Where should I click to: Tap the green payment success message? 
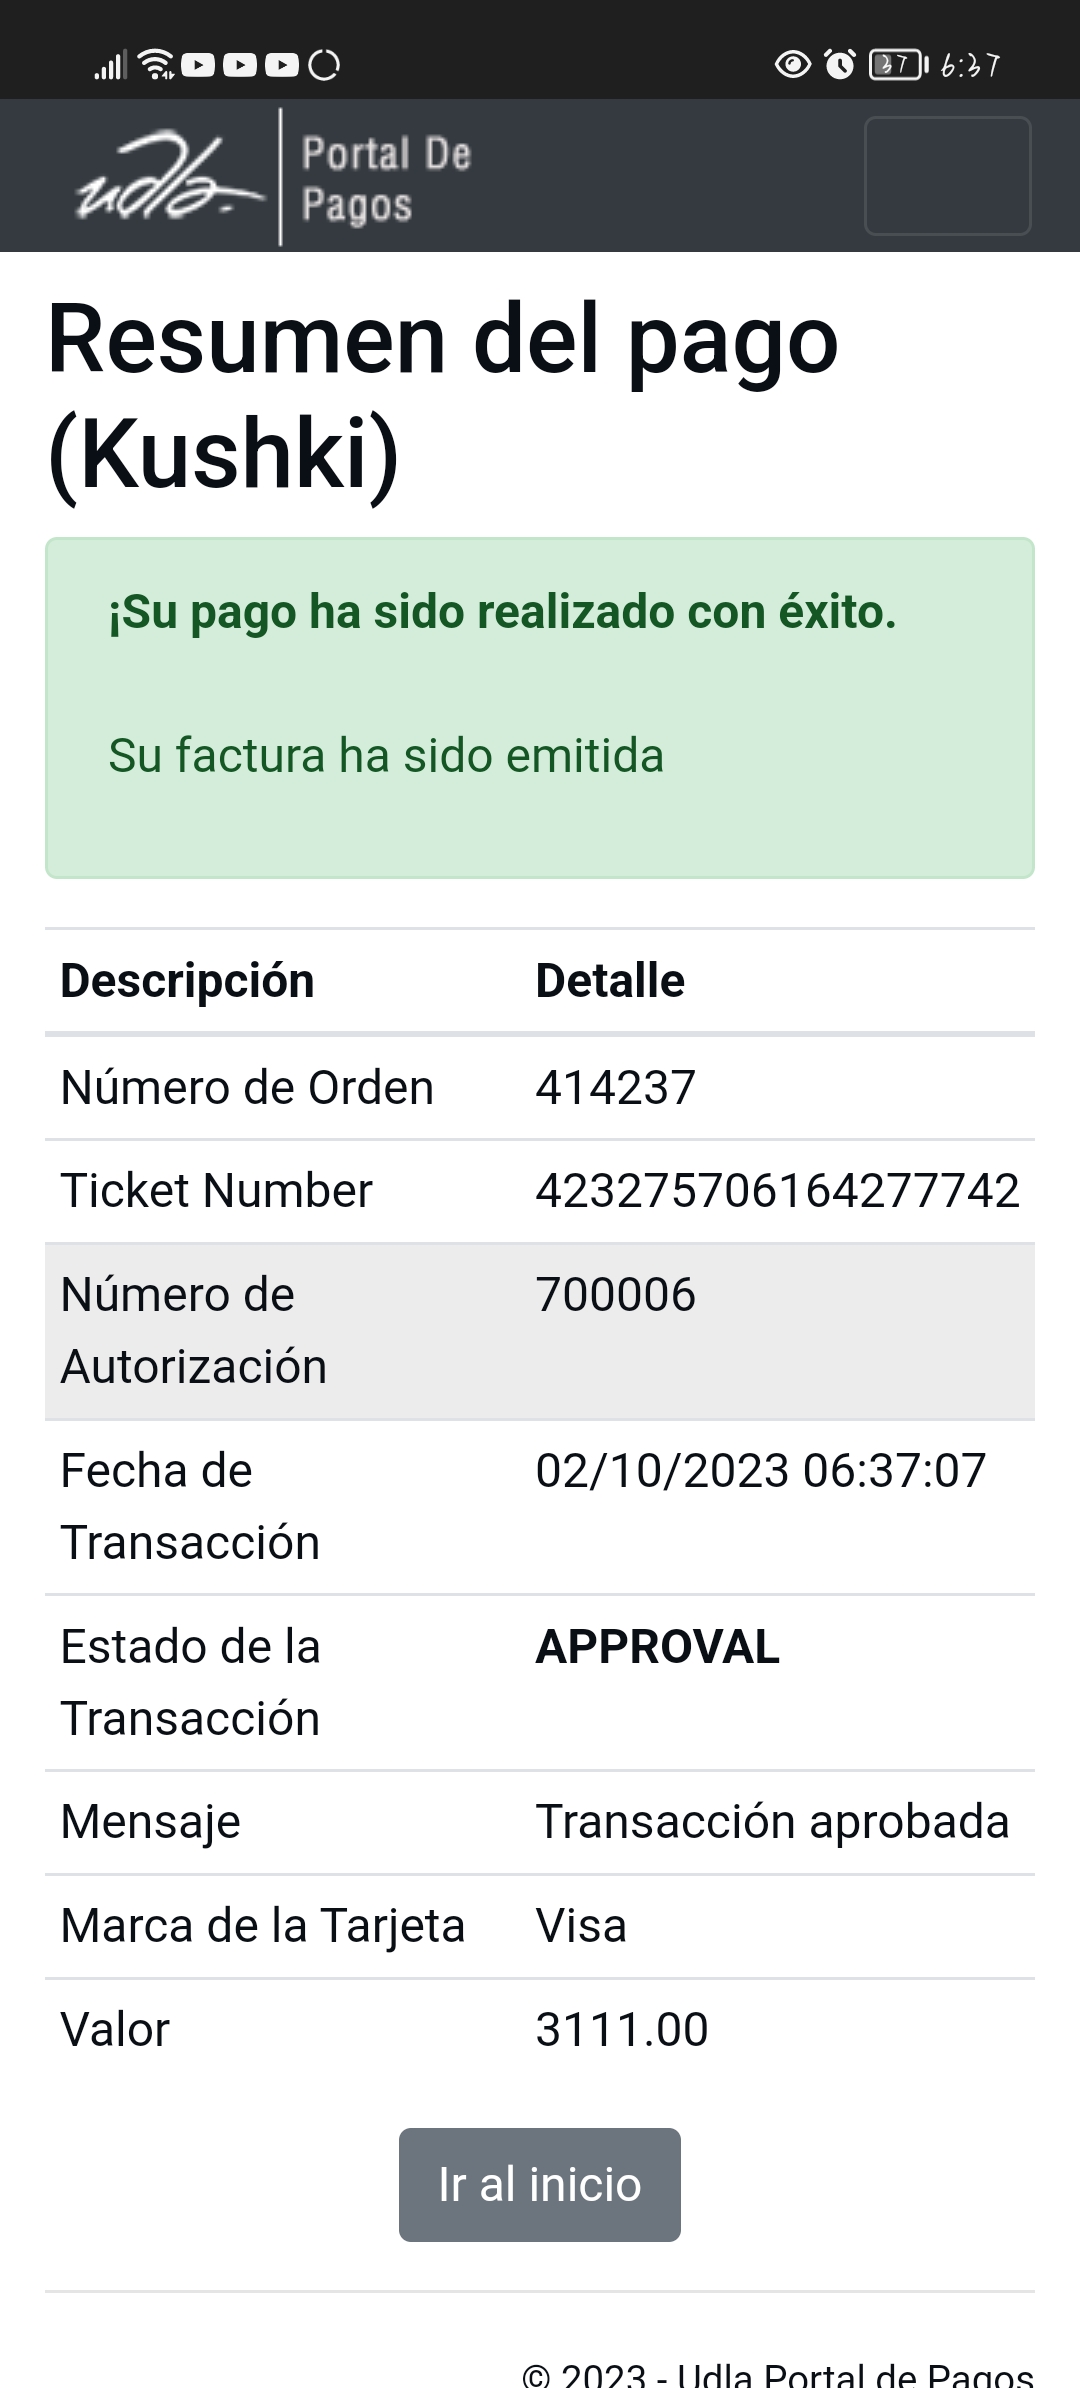click(x=502, y=612)
